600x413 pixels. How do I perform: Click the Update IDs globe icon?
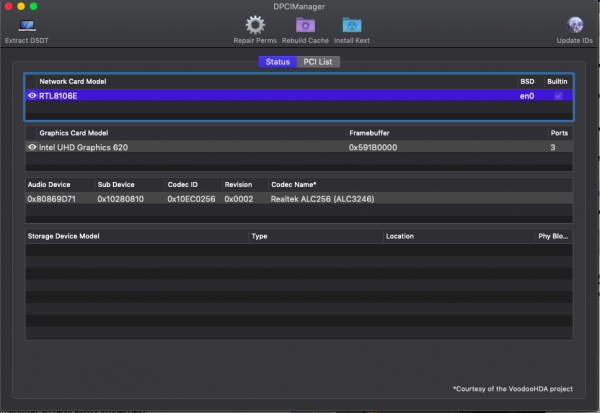click(x=575, y=25)
